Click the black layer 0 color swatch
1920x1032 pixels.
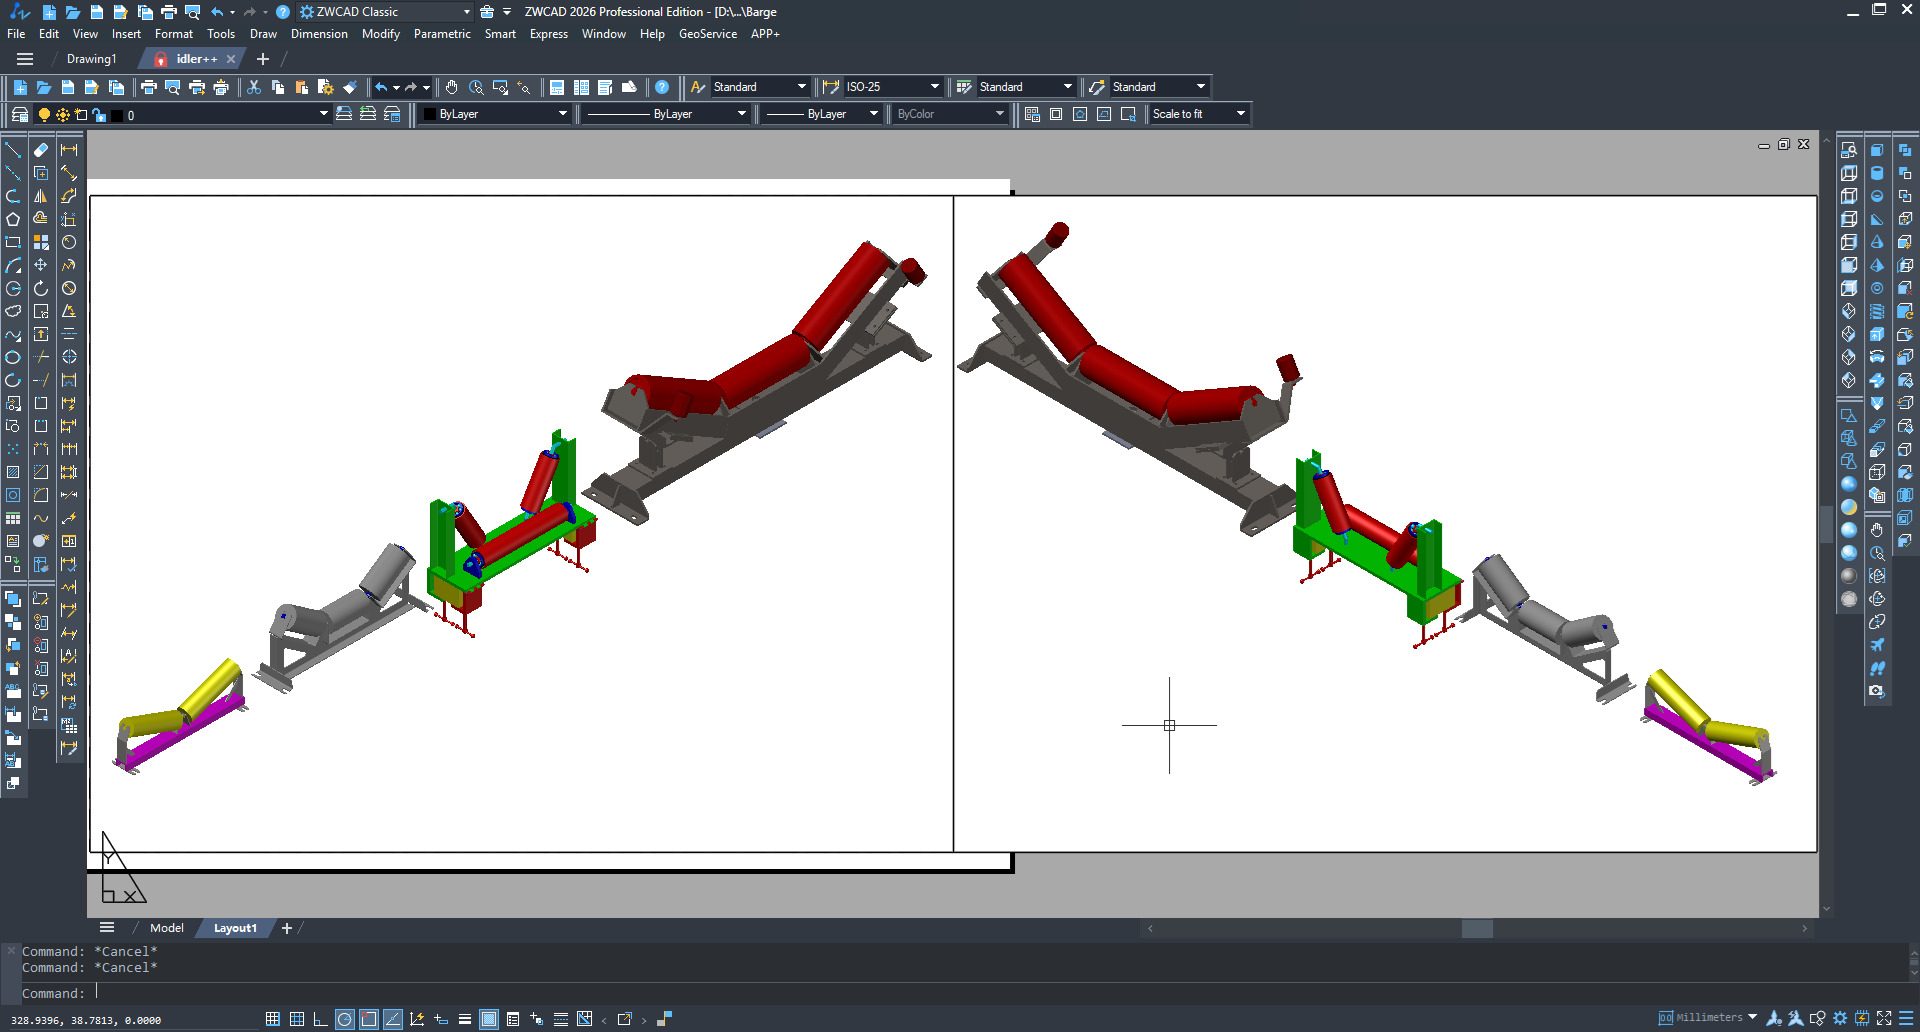[117, 115]
